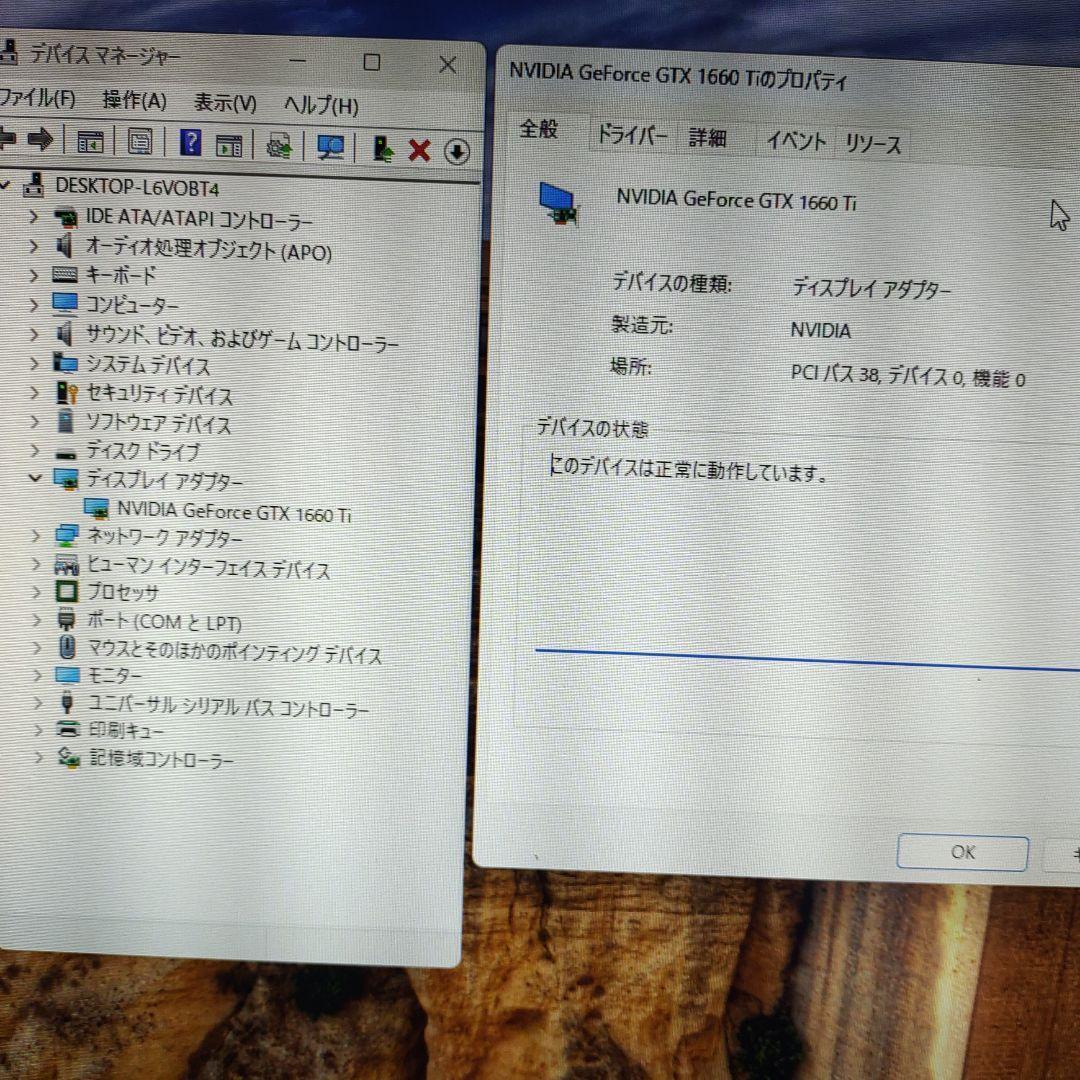
Task: Click the ユニバーサル シリアル バス USB icon
Action: point(67,702)
